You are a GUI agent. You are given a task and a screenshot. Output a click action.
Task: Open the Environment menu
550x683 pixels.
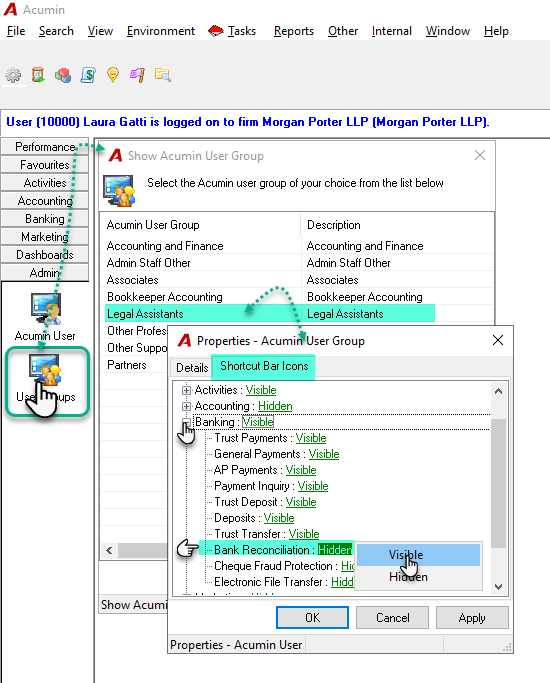click(x=161, y=31)
